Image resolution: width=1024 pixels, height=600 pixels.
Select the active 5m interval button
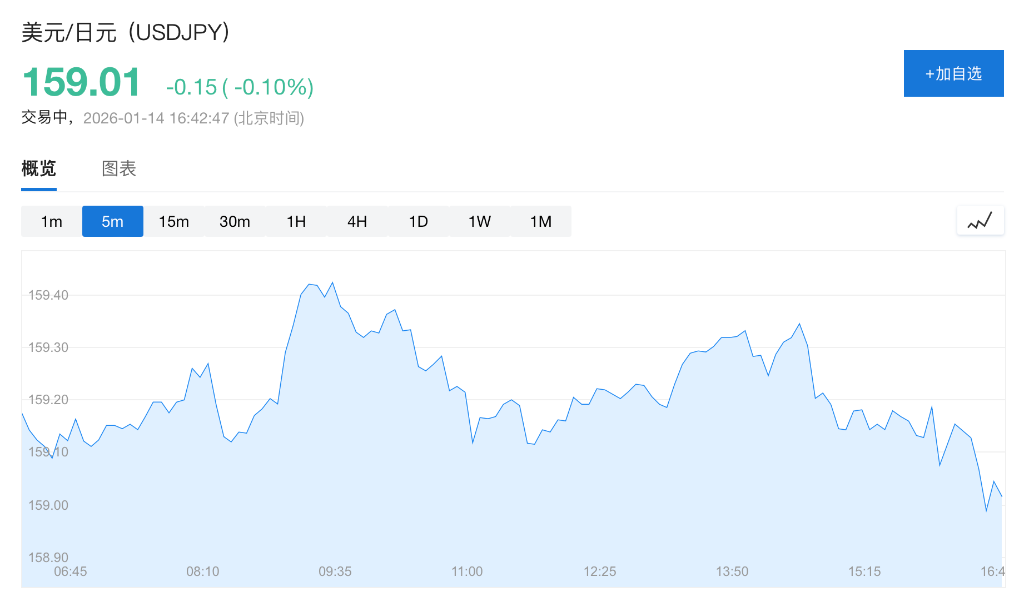point(113,222)
